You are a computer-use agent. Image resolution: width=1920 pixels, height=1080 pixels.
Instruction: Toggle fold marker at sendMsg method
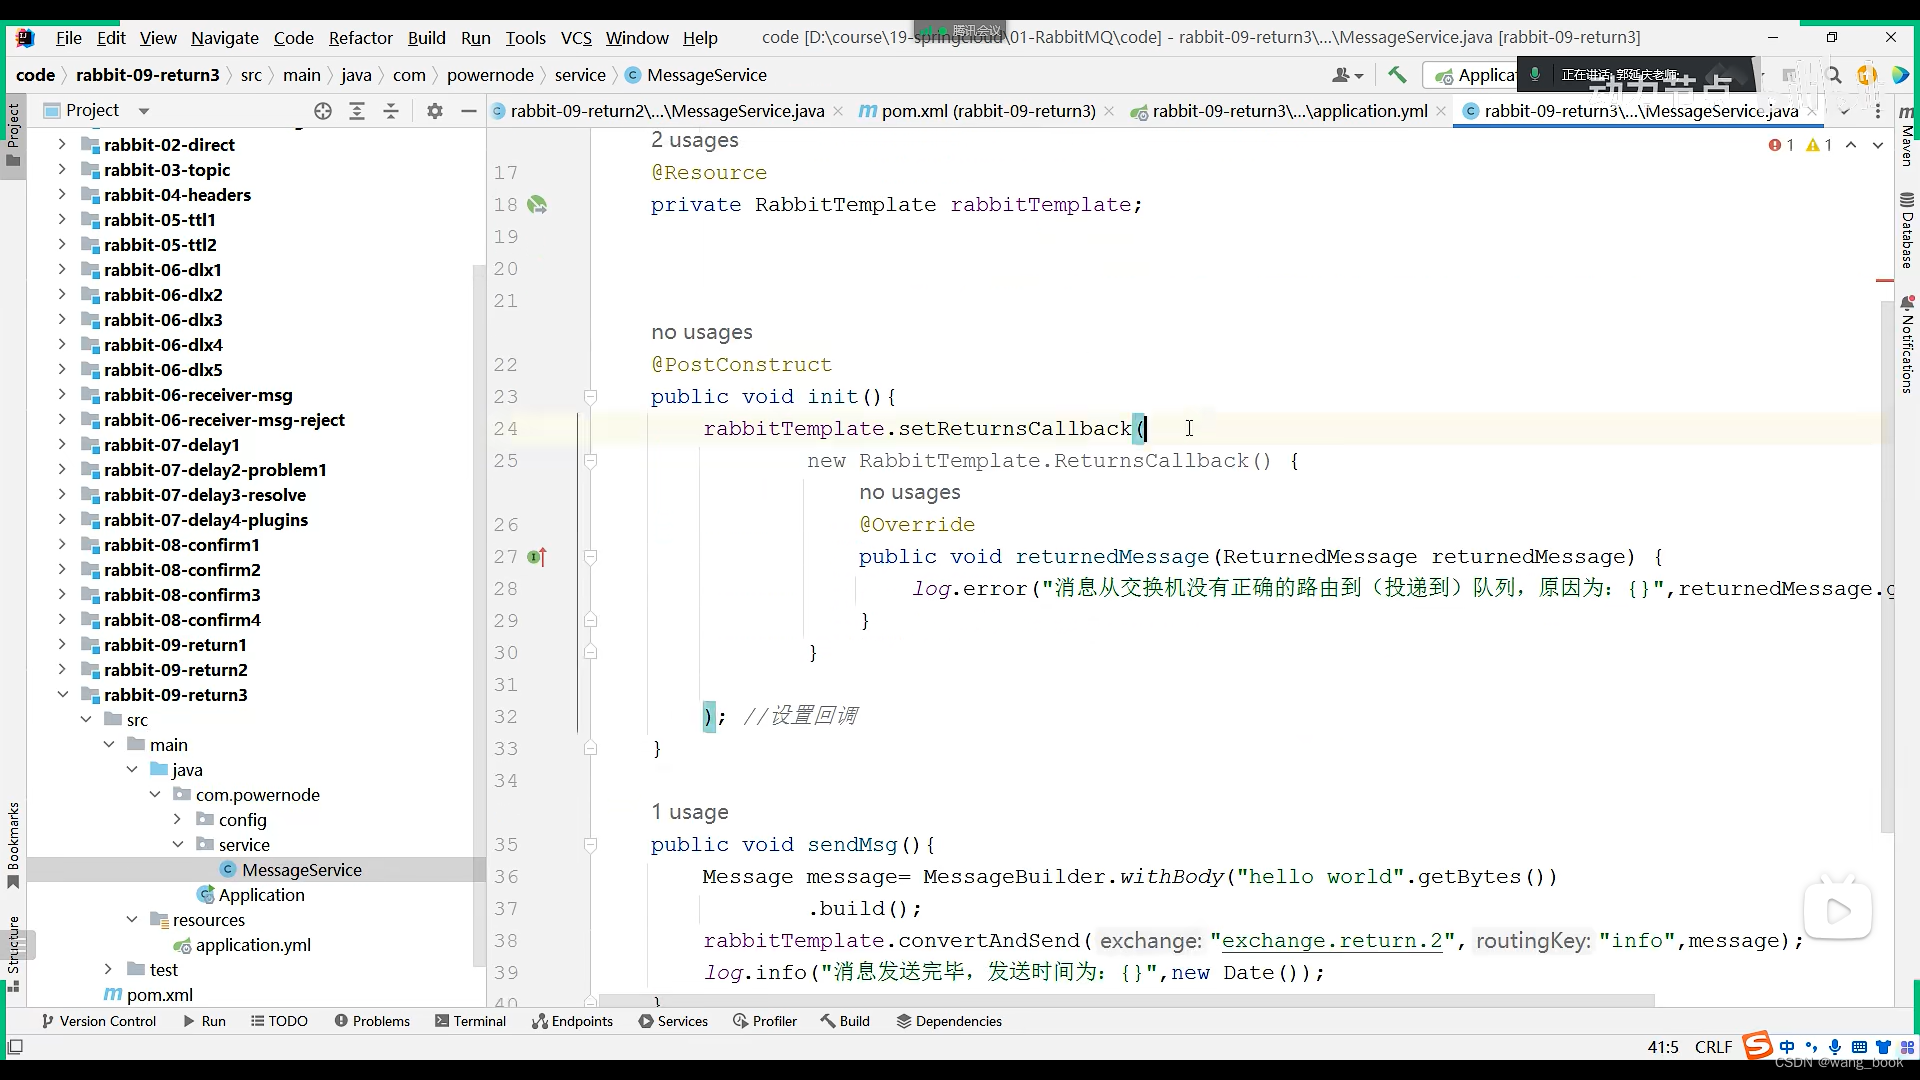tap(590, 845)
